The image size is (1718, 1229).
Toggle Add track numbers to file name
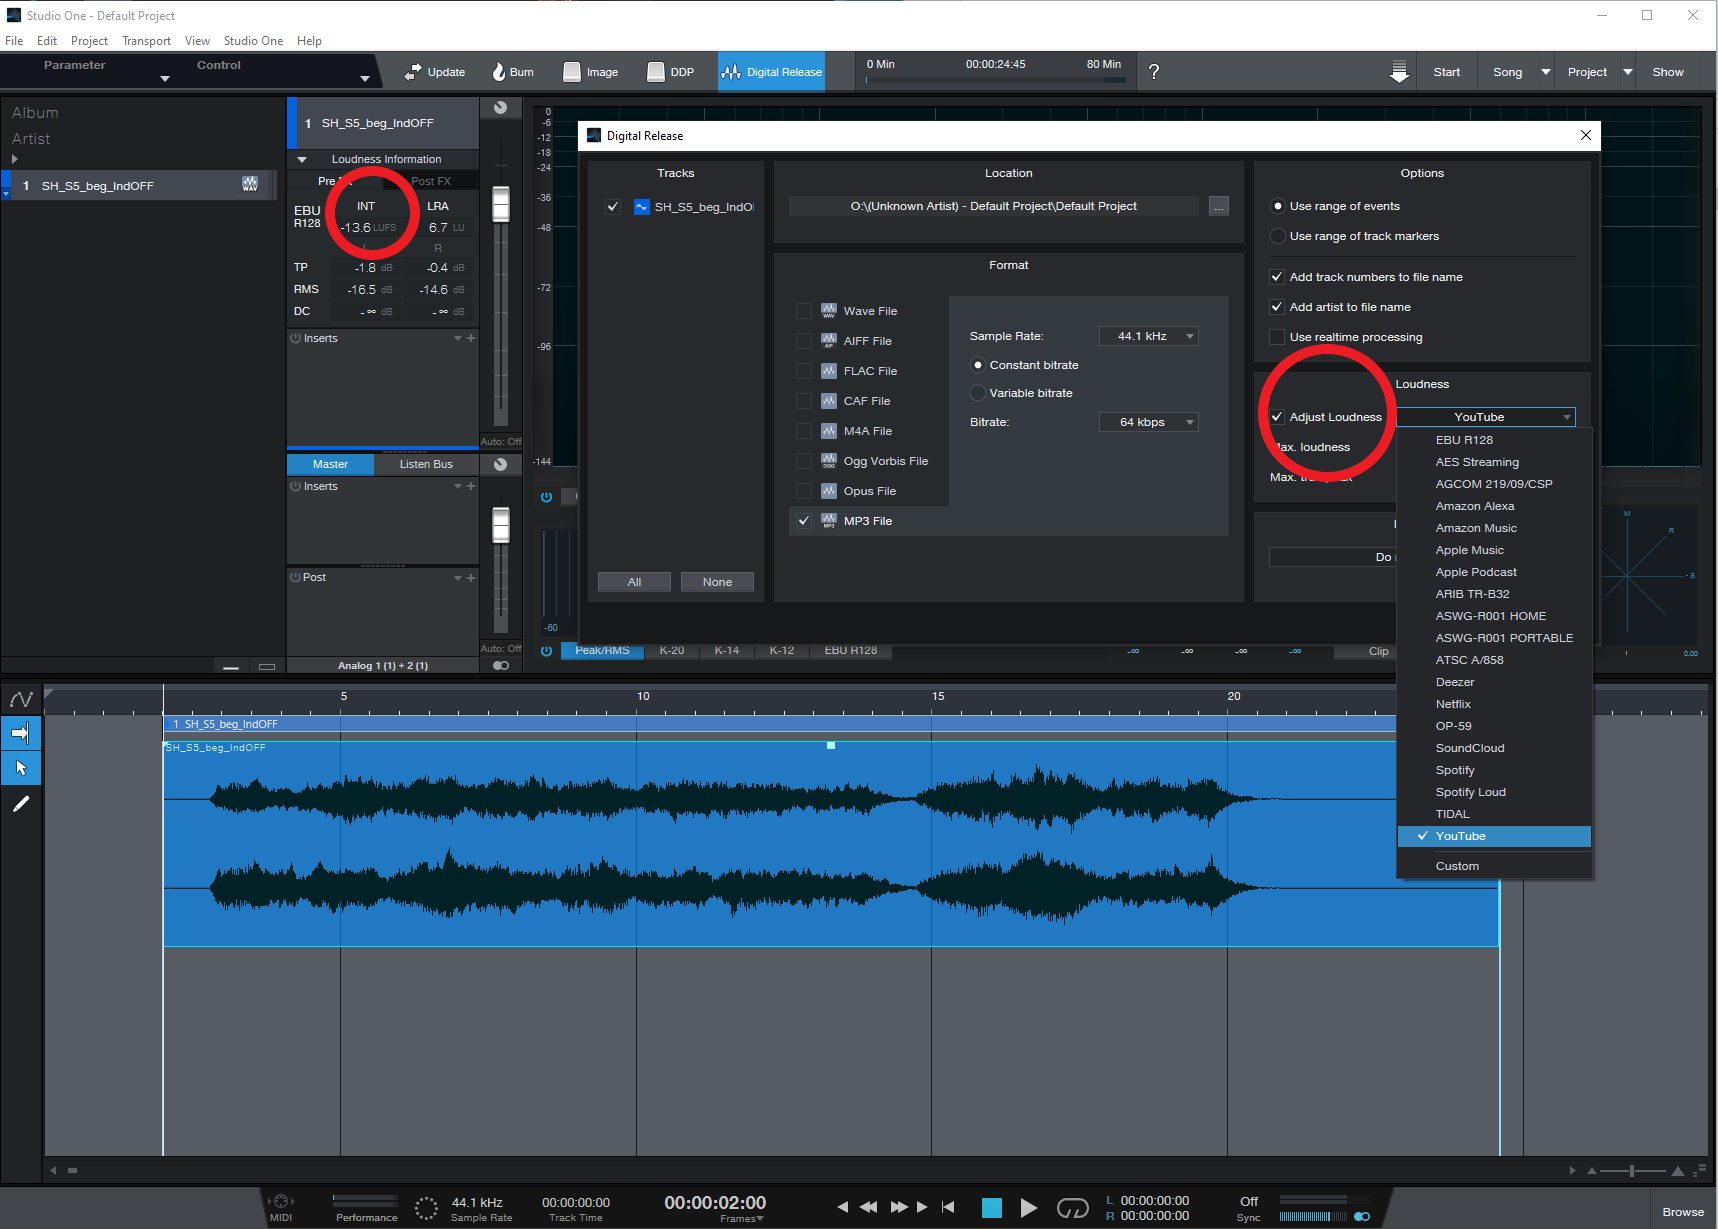(1277, 277)
